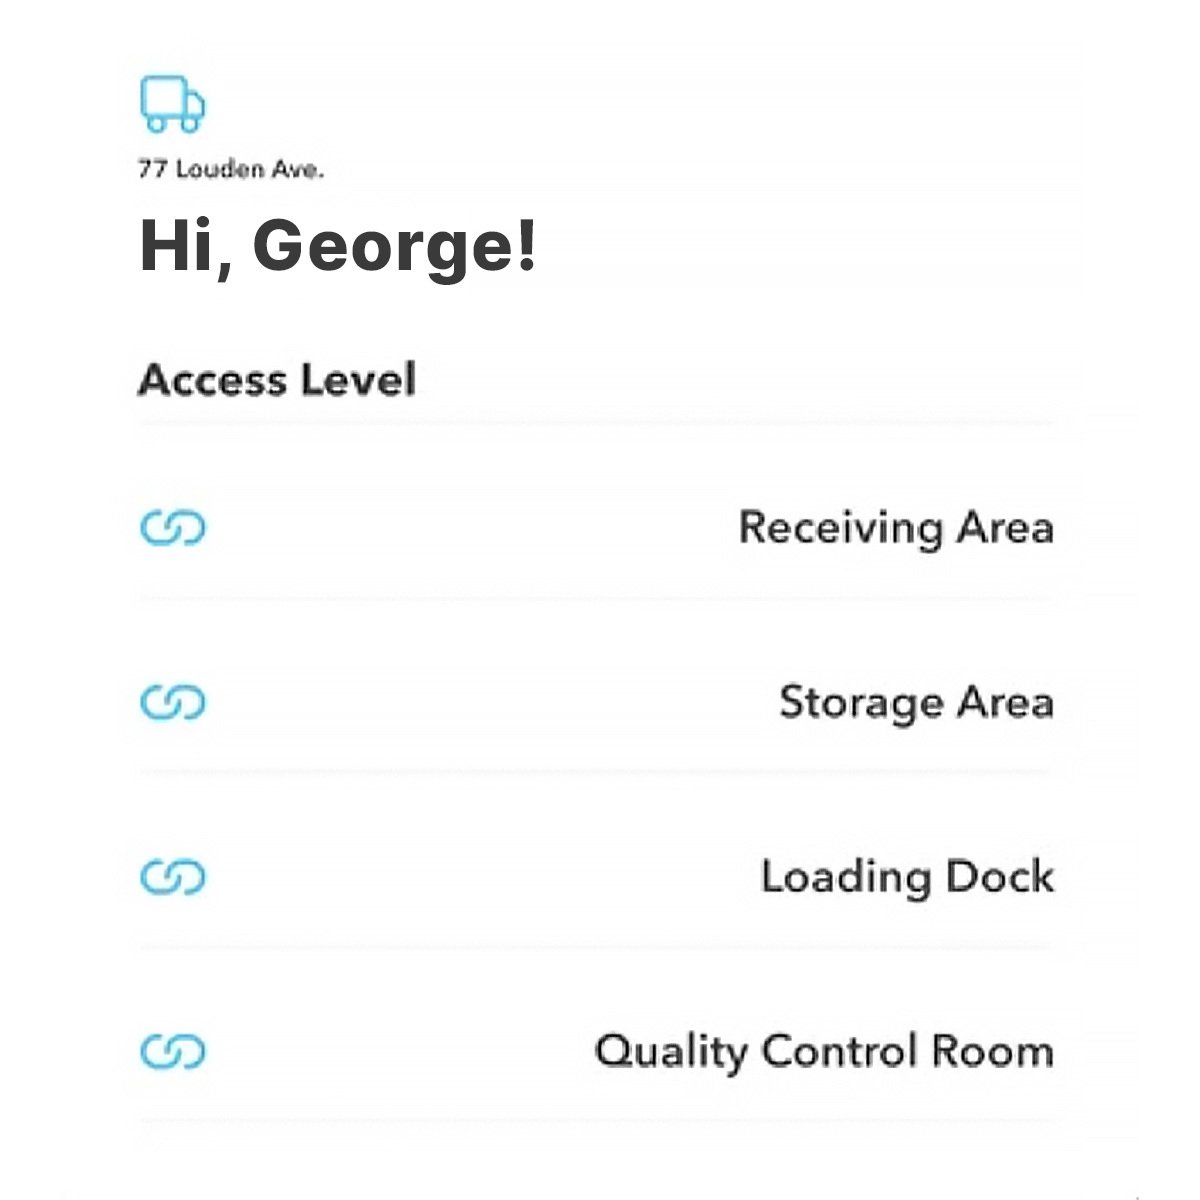This screenshot has height=1200, width=1200.
Task: Click the 77 Louden Ave. address link
Action: (x=233, y=168)
